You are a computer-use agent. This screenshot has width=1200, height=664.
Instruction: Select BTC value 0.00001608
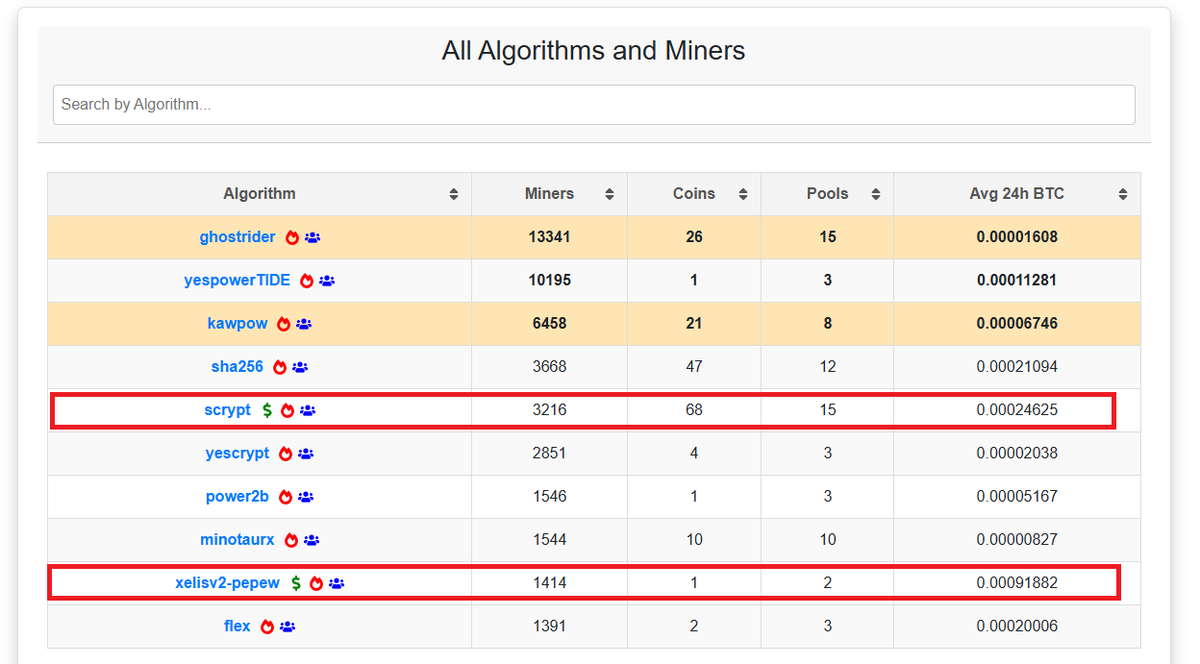[x=1017, y=237]
